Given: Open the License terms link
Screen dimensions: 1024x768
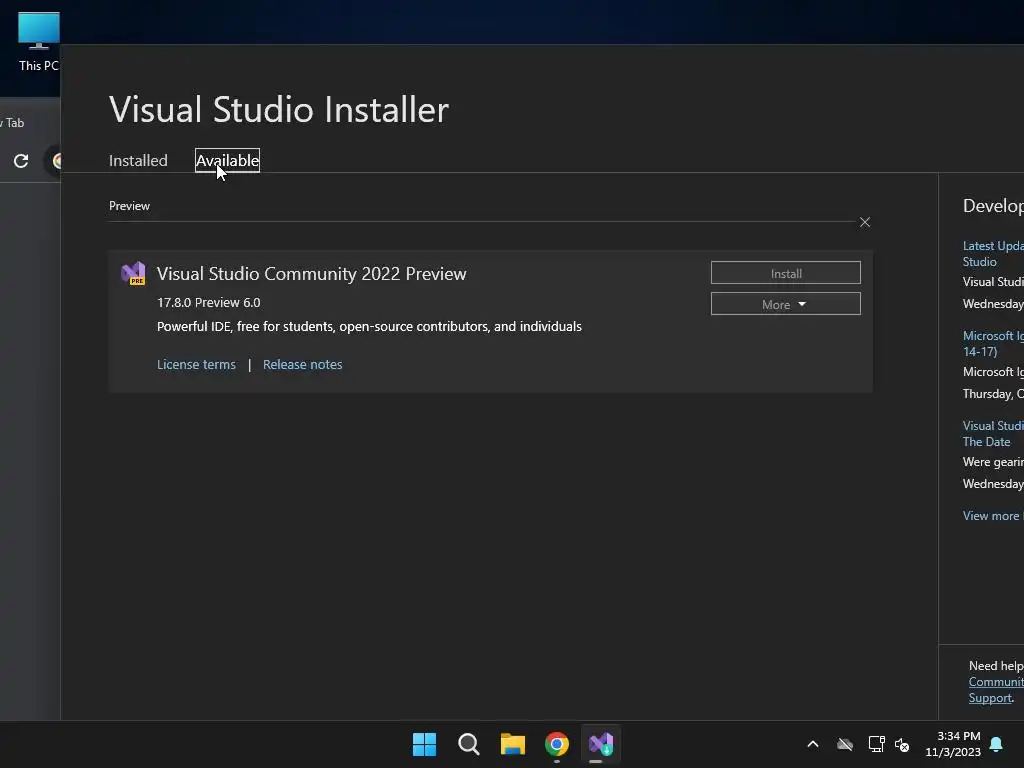Looking at the screenshot, I should [196, 364].
